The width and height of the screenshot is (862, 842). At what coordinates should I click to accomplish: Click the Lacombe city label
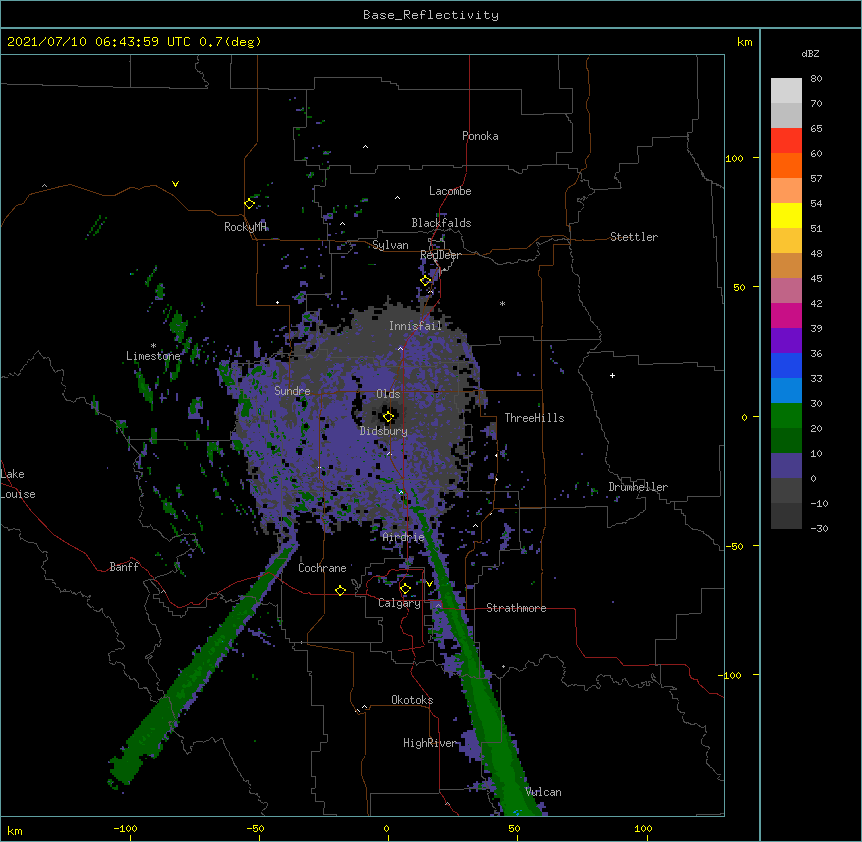click(450, 191)
